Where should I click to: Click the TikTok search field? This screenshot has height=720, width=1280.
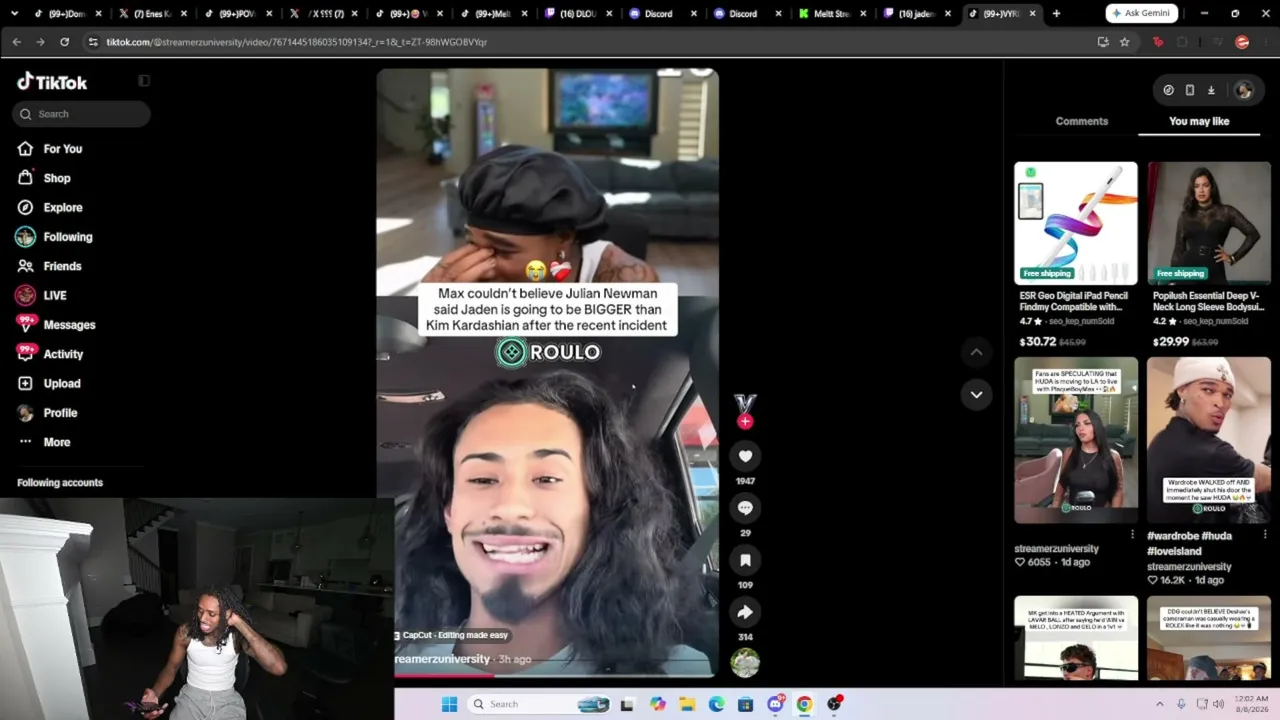pyautogui.click(x=82, y=114)
